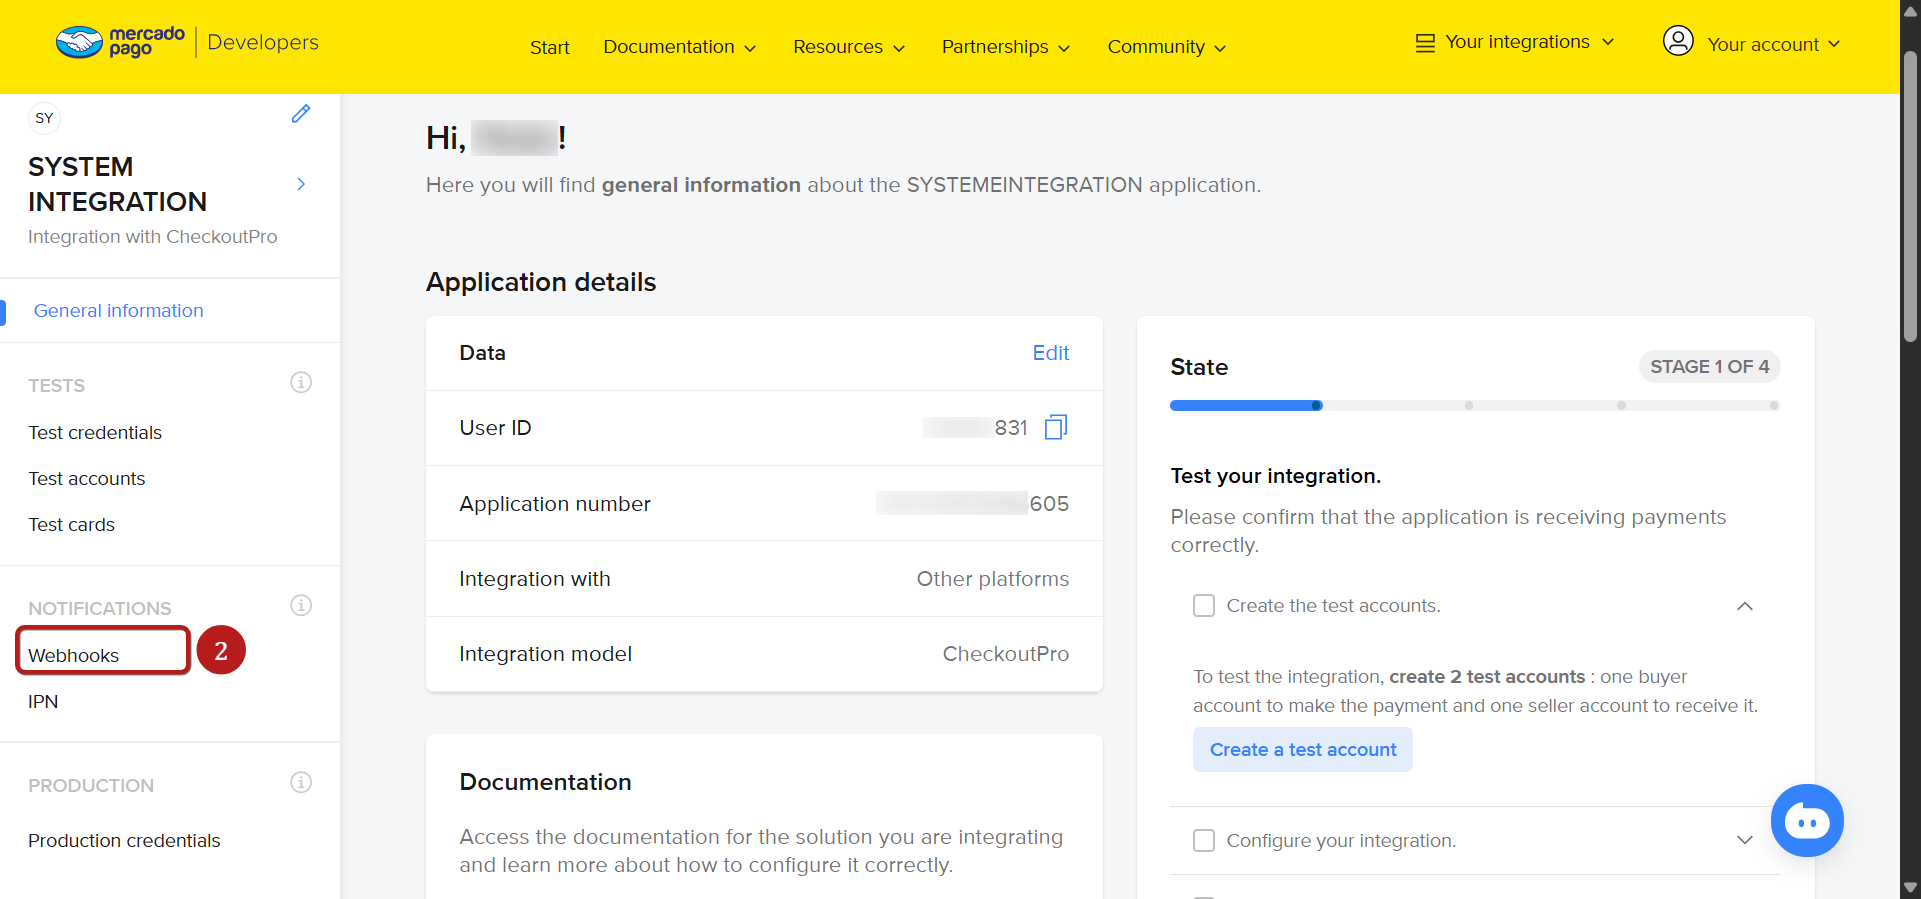
Task: Click the chevron next to SYSTEM INTEGRATION
Action: coord(301,184)
